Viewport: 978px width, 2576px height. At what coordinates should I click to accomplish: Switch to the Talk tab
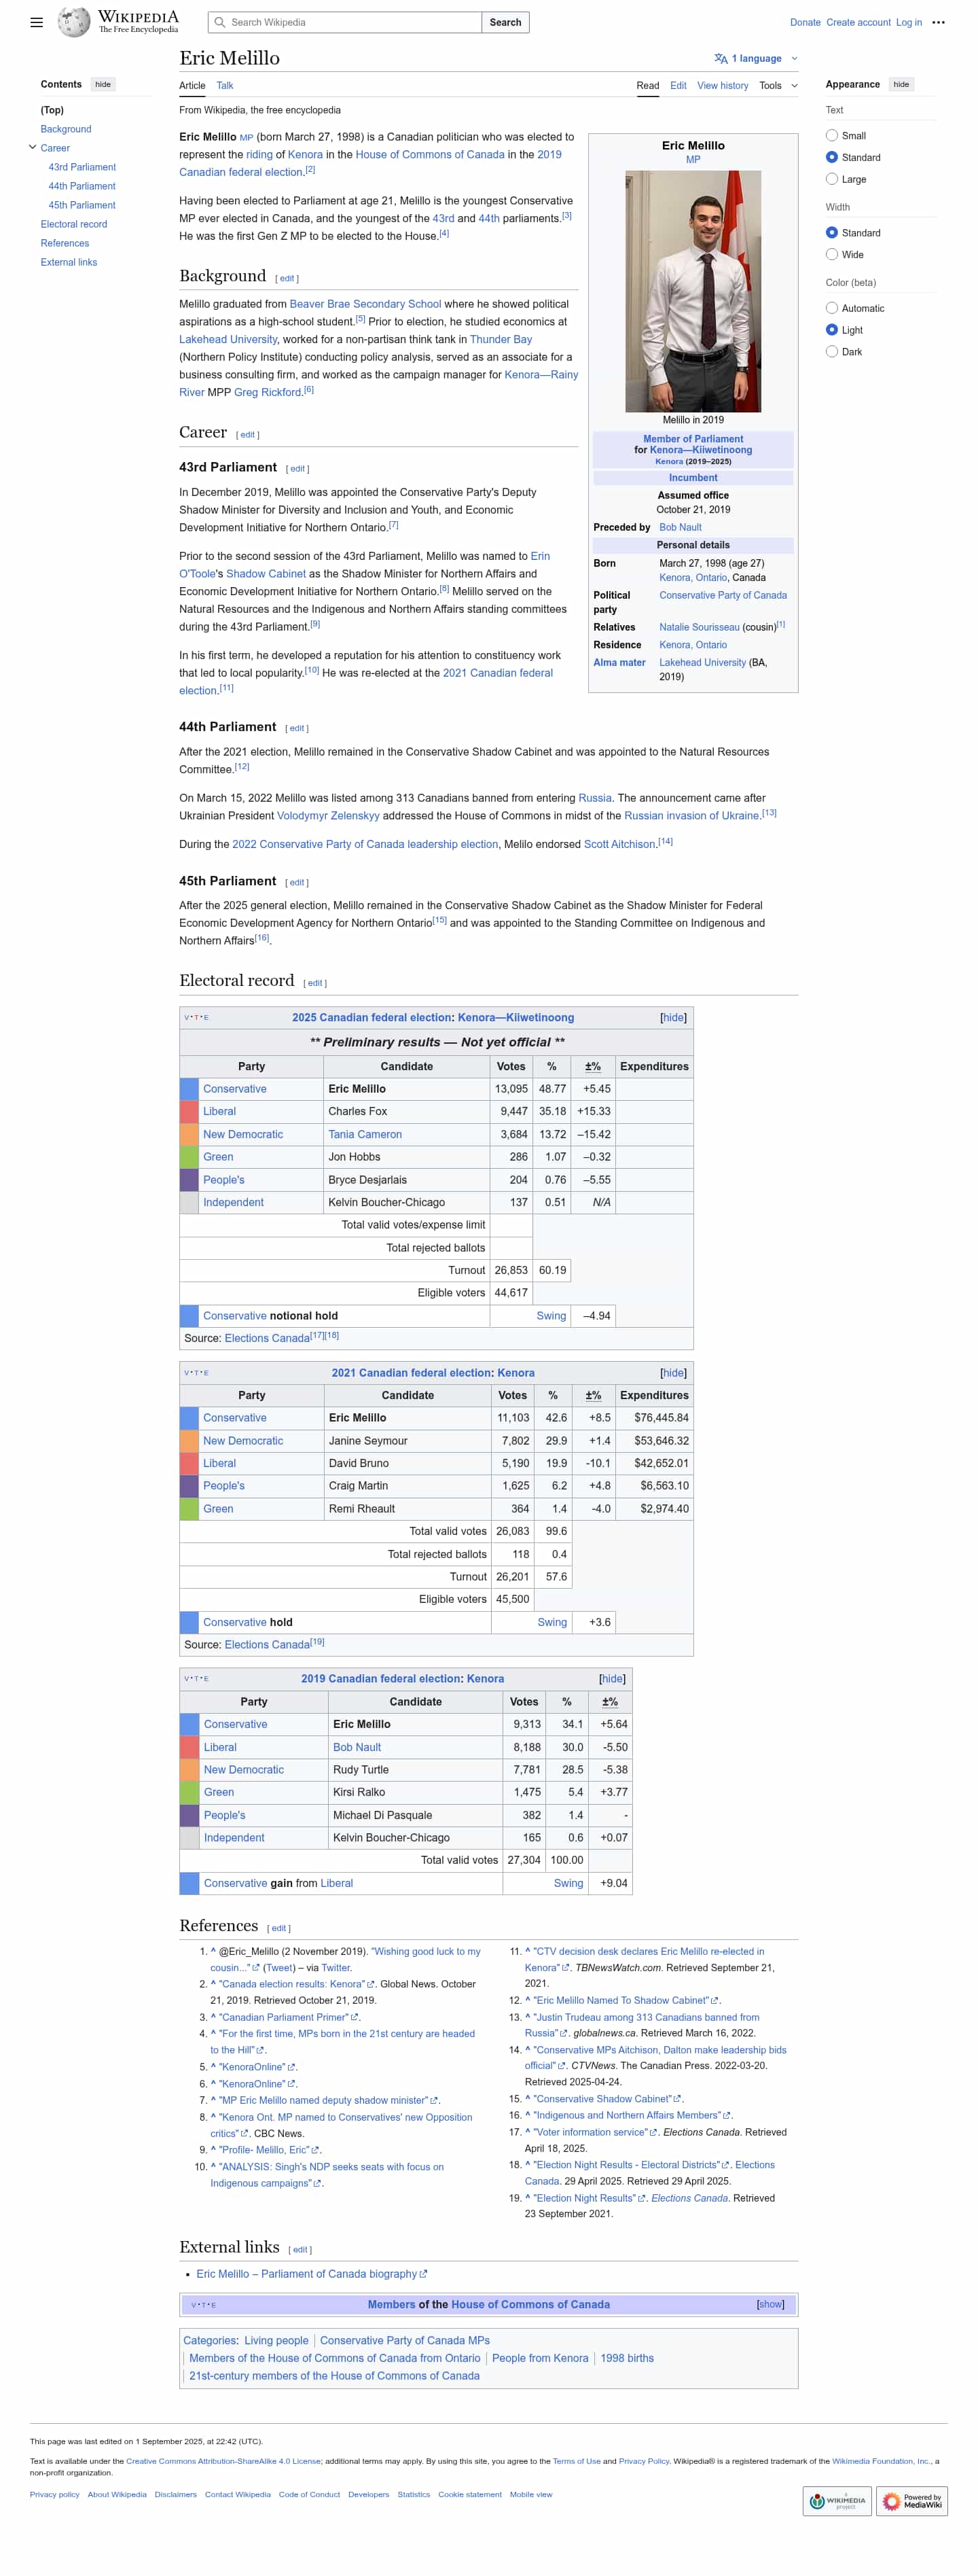225,86
